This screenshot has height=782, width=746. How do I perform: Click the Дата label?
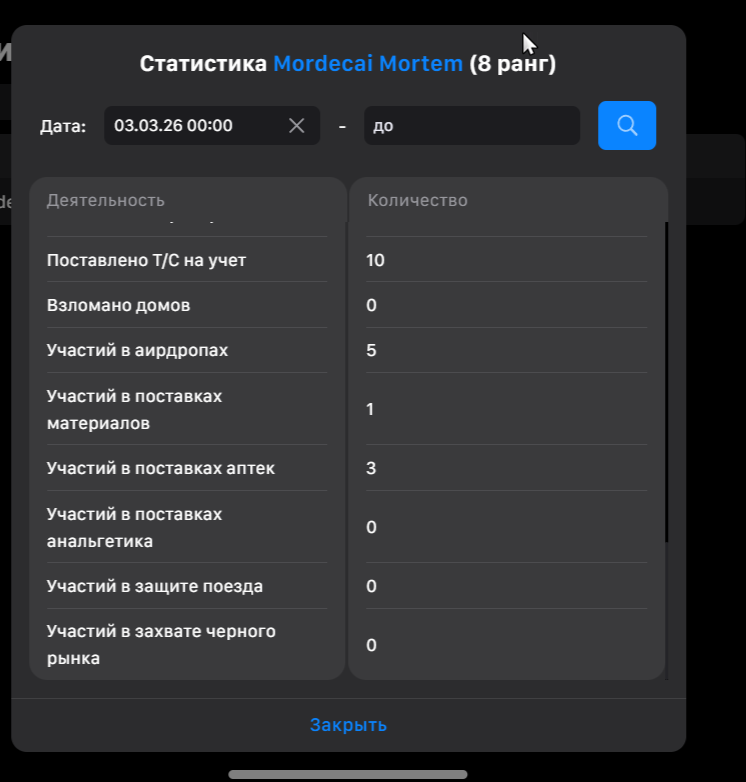pyautogui.click(x=63, y=126)
